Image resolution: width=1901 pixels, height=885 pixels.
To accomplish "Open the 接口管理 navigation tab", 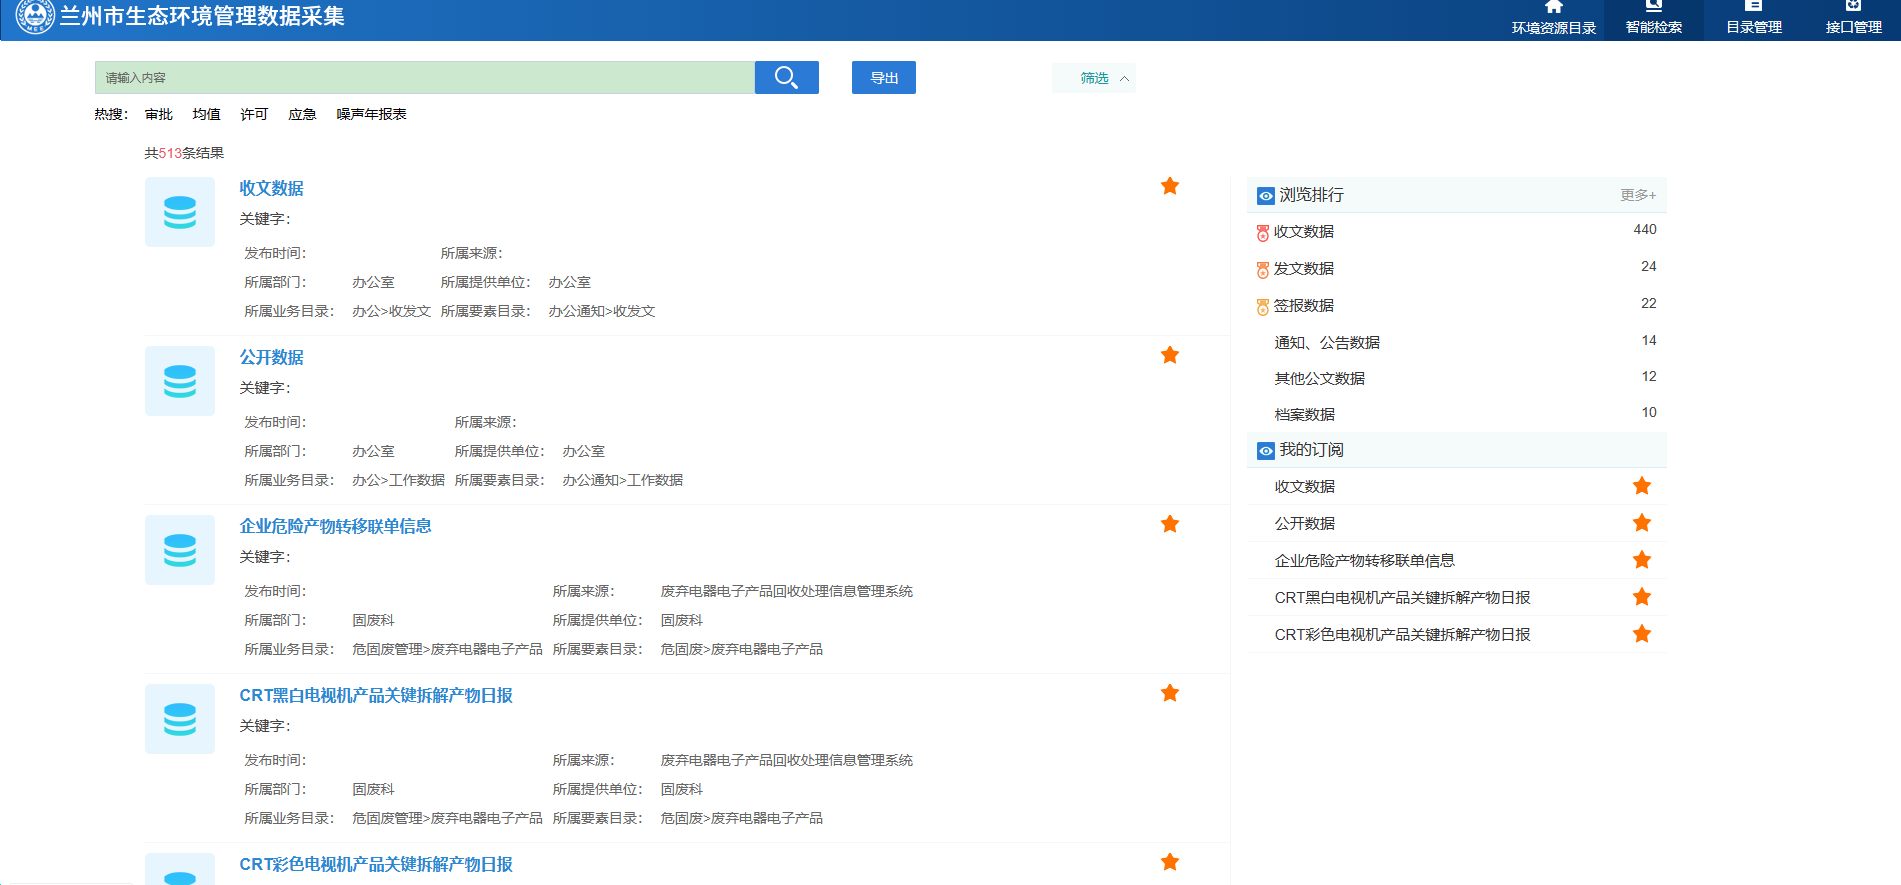I will [1853, 20].
